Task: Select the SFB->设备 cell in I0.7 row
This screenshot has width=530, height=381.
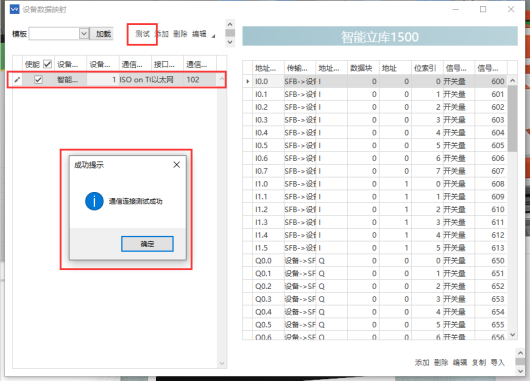Action: click(x=300, y=171)
